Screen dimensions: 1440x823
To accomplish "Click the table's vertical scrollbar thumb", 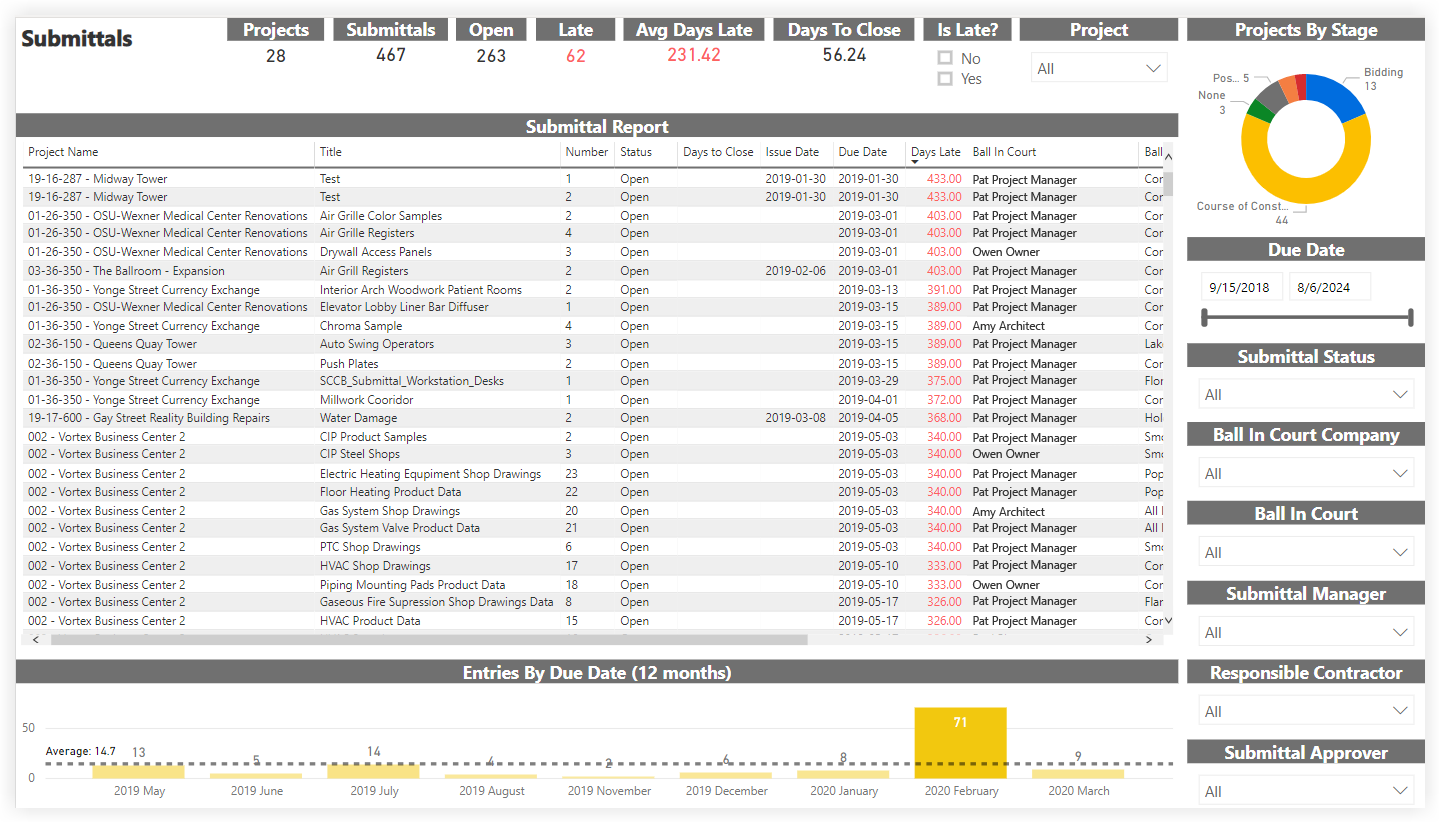I will click(1168, 183).
